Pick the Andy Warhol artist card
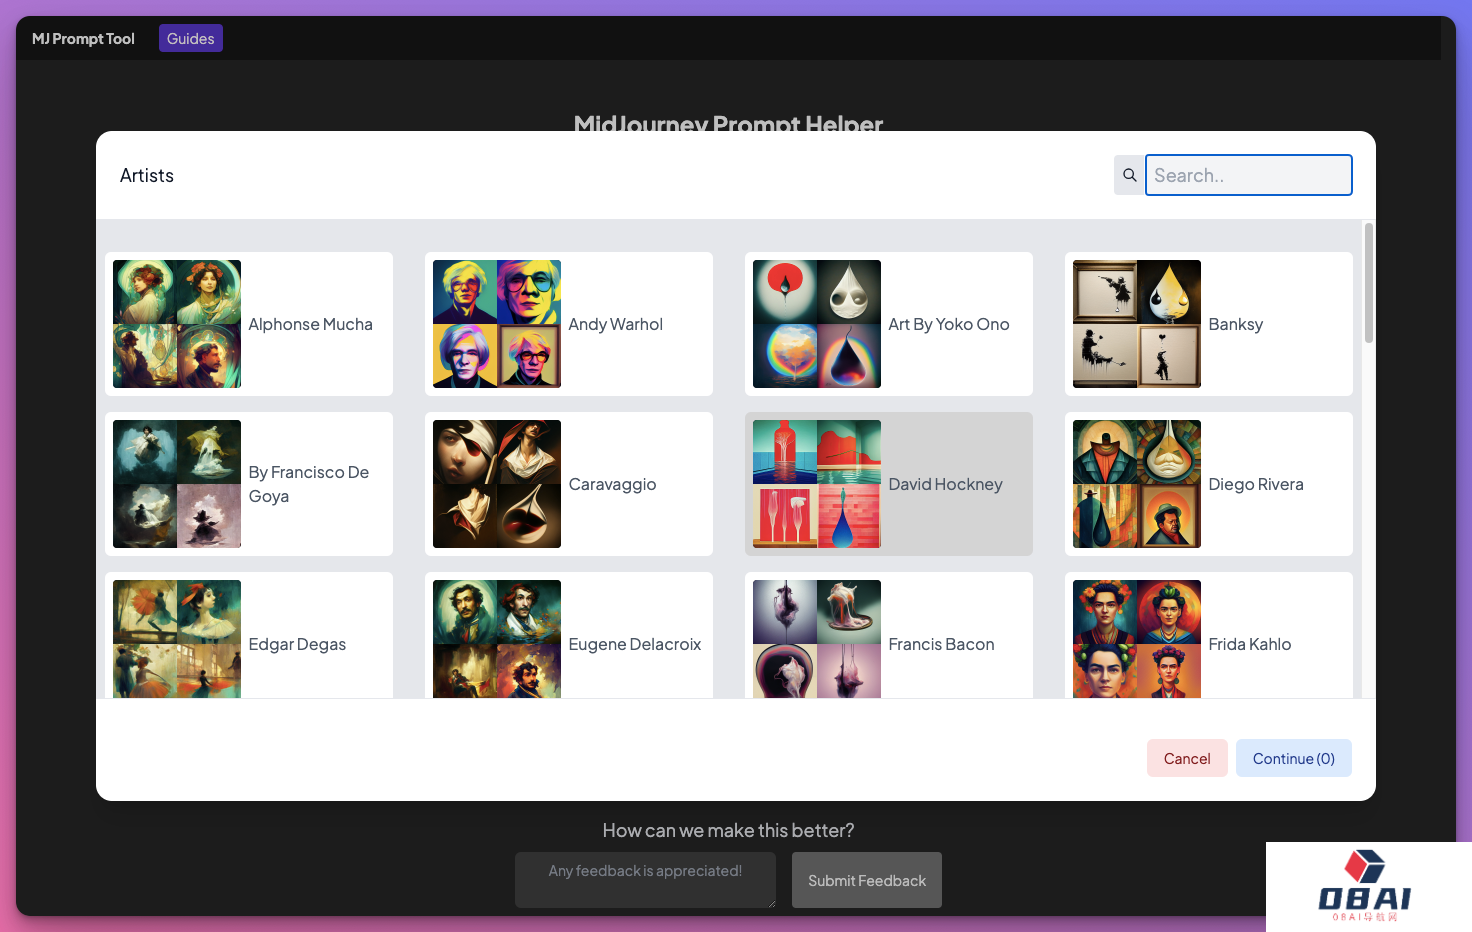 [568, 324]
